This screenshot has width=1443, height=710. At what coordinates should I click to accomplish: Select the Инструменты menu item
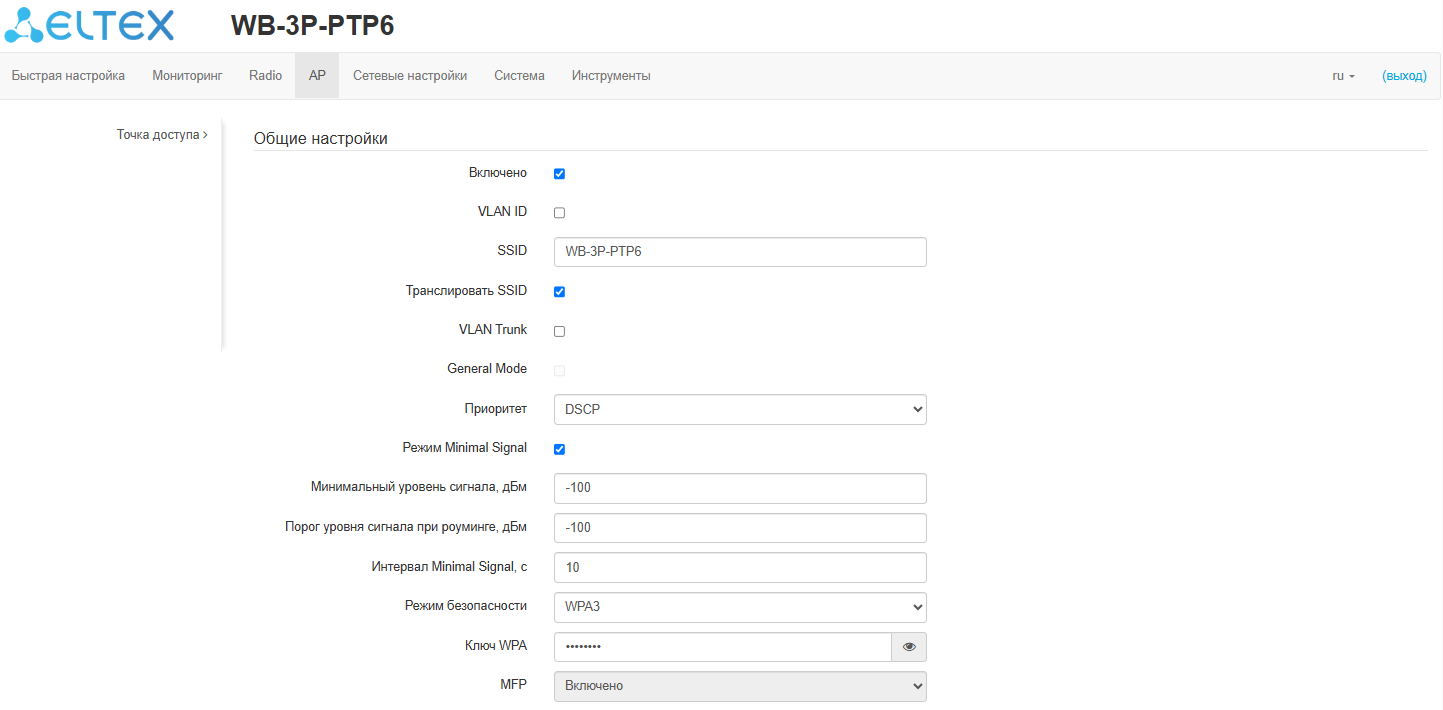(611, 76)
